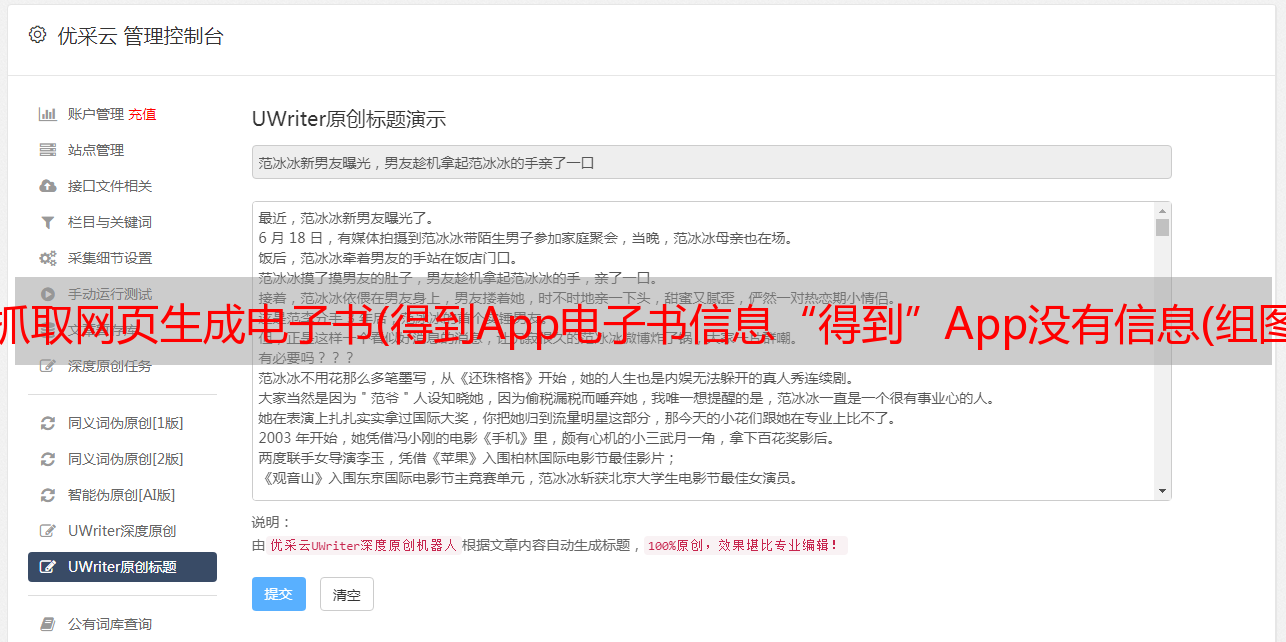1286x642 pixels.
Task: Click the red 优采云UWriter深度原创机器人 text
Action: click(363, 546)
